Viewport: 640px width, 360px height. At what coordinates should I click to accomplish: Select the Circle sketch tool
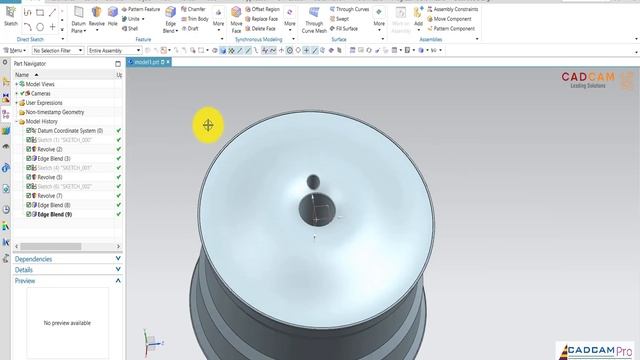pos(40,27)
